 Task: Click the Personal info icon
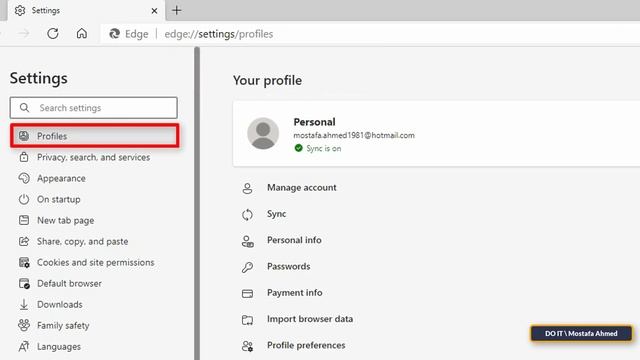(x=247, y=241)
